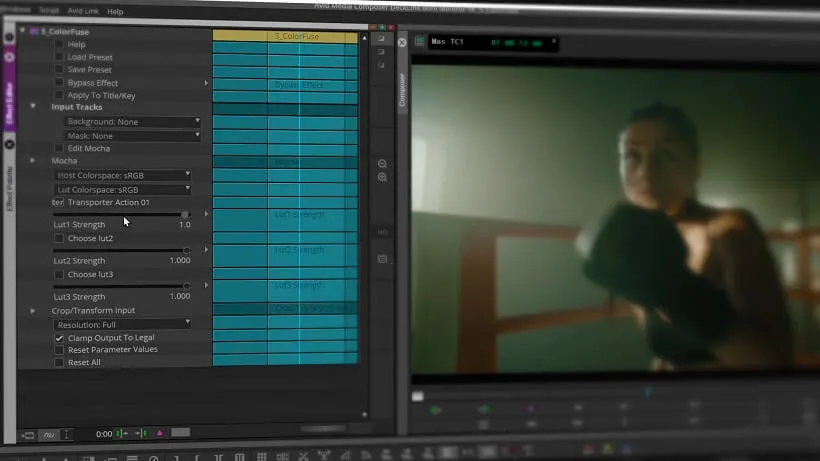Click the HQ render quality icon
820x461 pixels.
382,232
